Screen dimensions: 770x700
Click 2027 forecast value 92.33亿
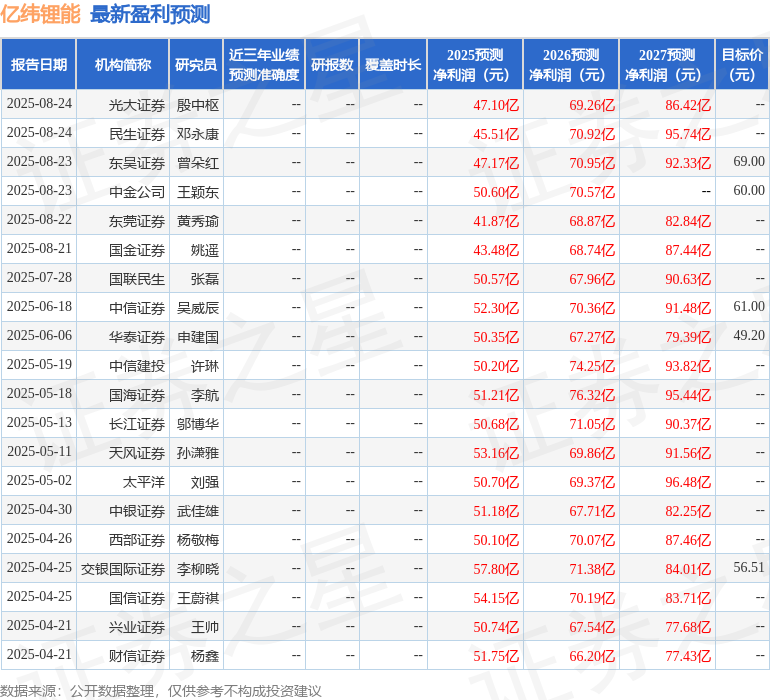[x=688, y=163]
